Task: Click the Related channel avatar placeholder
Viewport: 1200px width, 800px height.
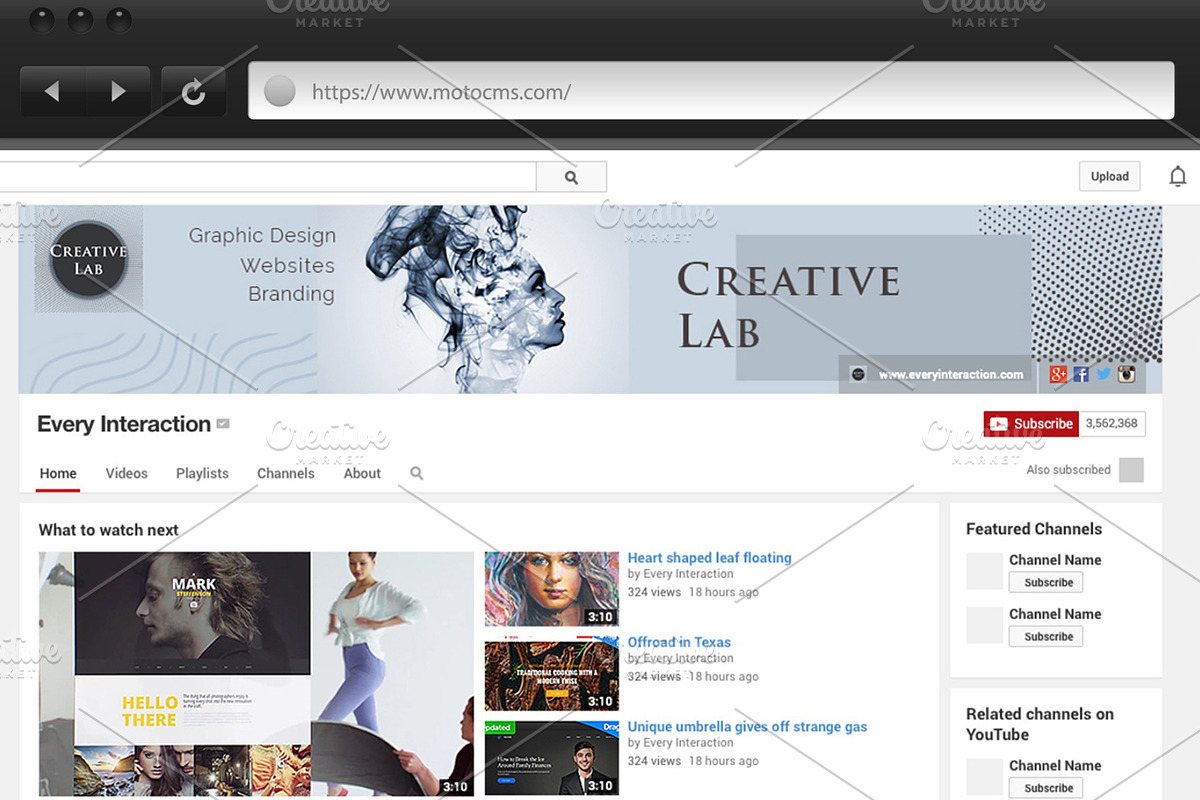Action: [984, 777]
